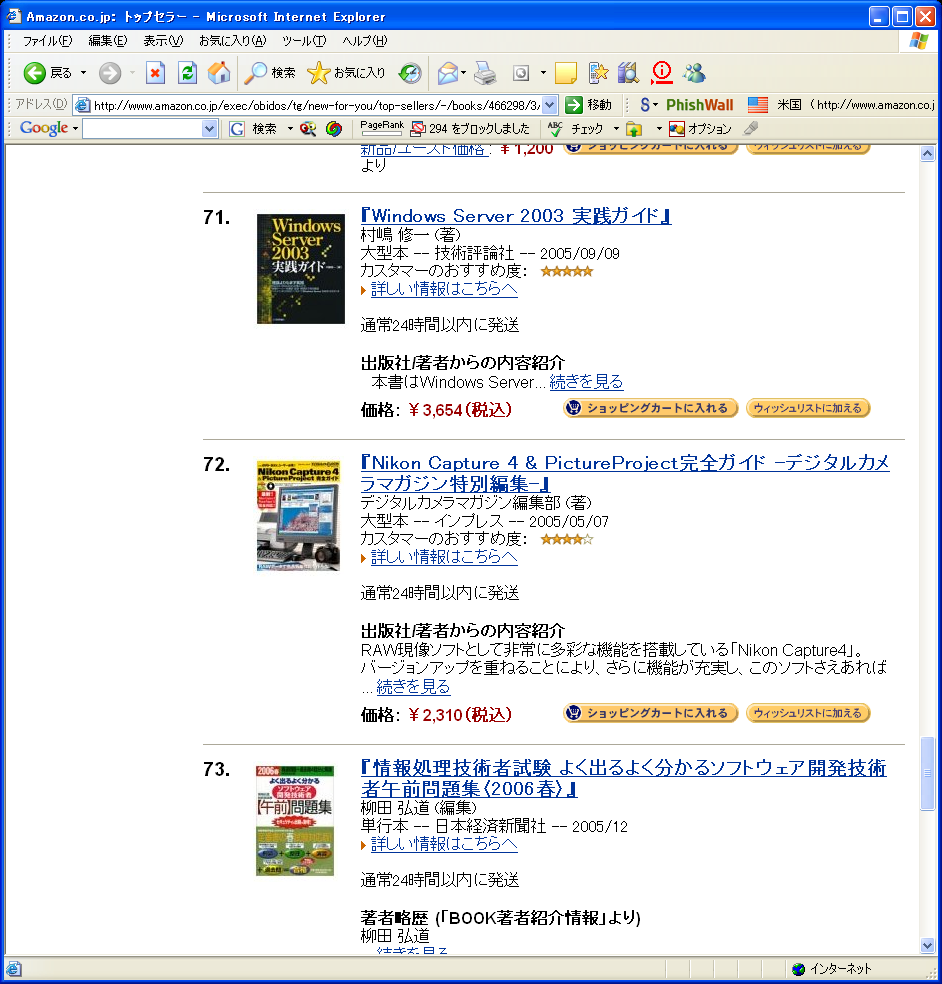Click 移動 Go button beside address bar
Screen dimensions: 942x984
point(589,105)
